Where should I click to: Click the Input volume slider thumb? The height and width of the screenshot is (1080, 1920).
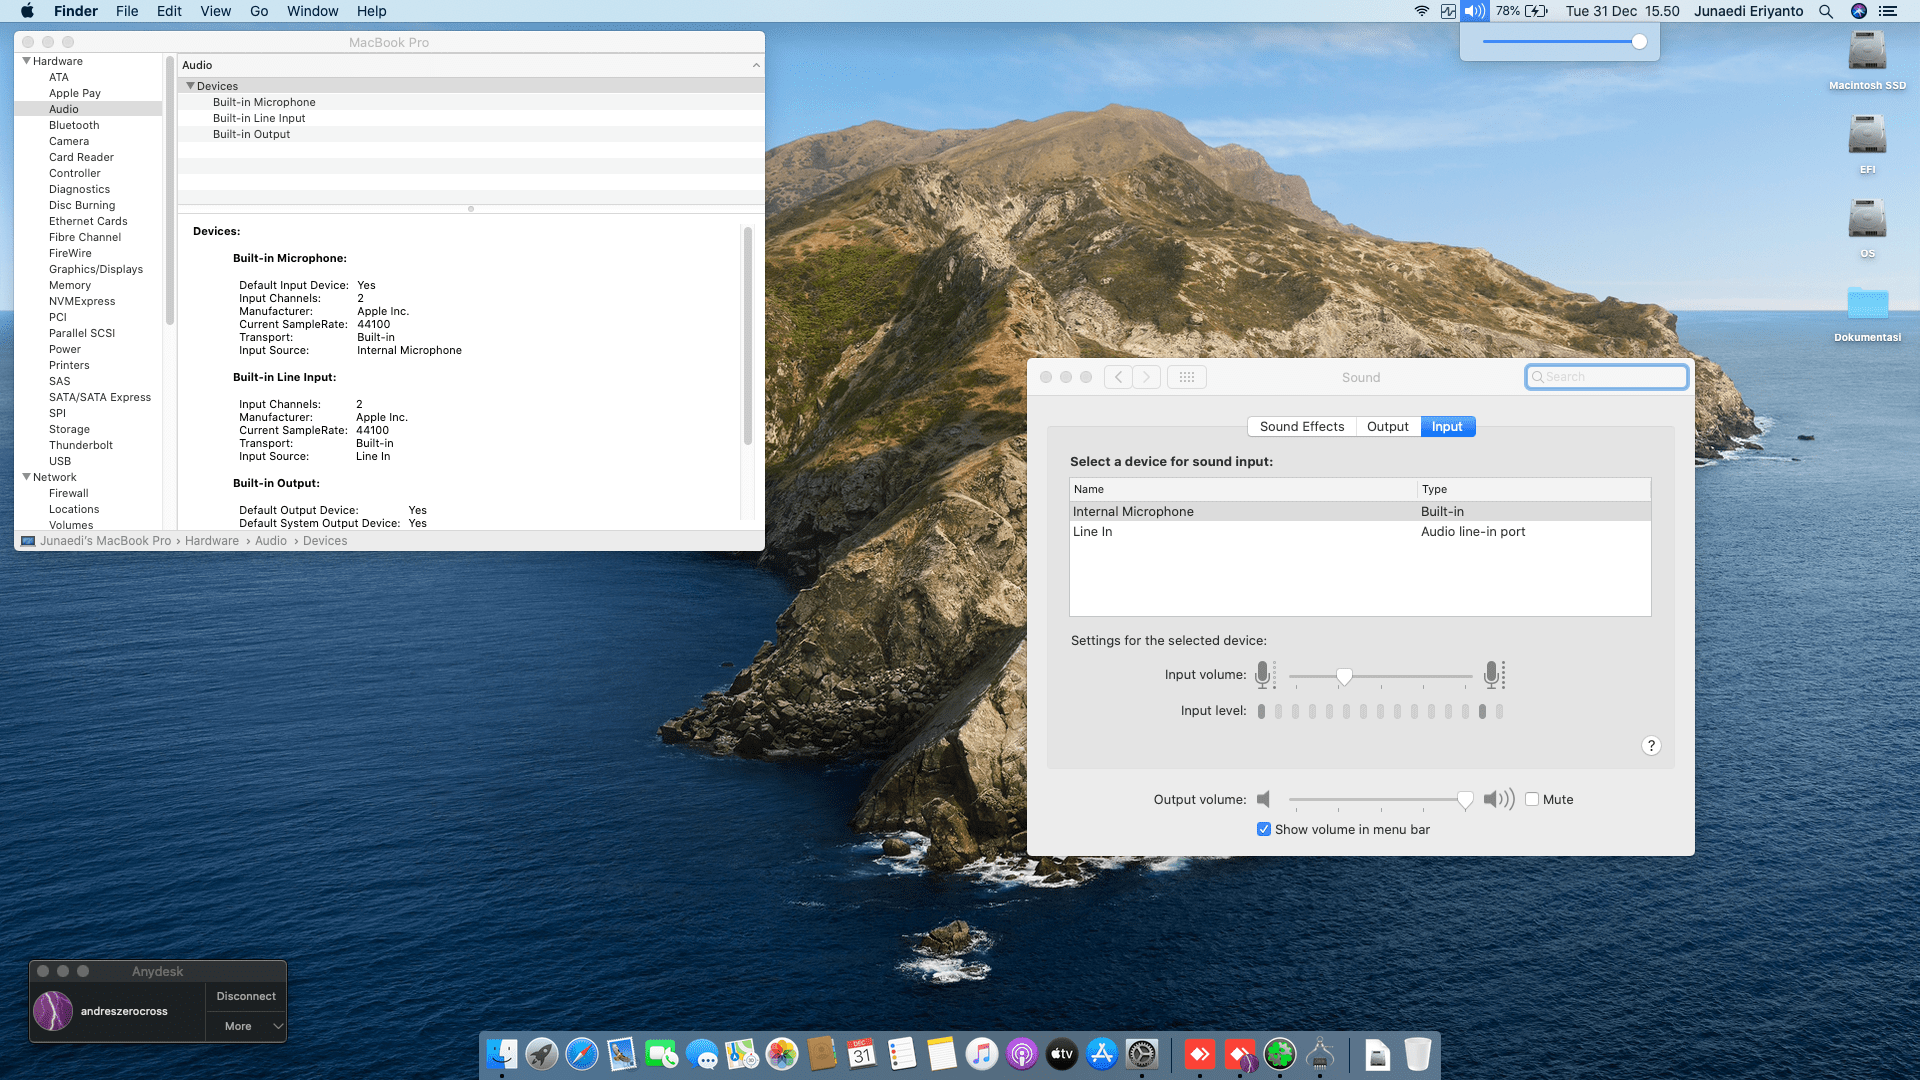tap(1344, 677)
